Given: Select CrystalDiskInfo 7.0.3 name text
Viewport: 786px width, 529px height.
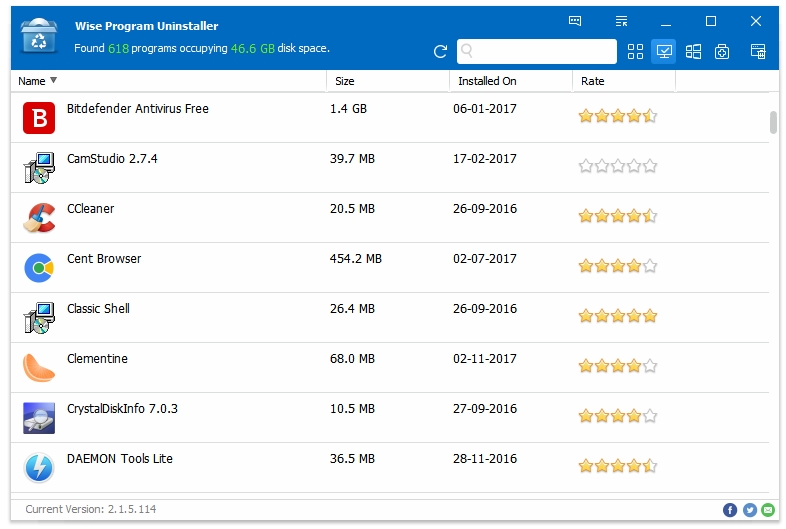Looking at the screenshot, I should (122, 409).
